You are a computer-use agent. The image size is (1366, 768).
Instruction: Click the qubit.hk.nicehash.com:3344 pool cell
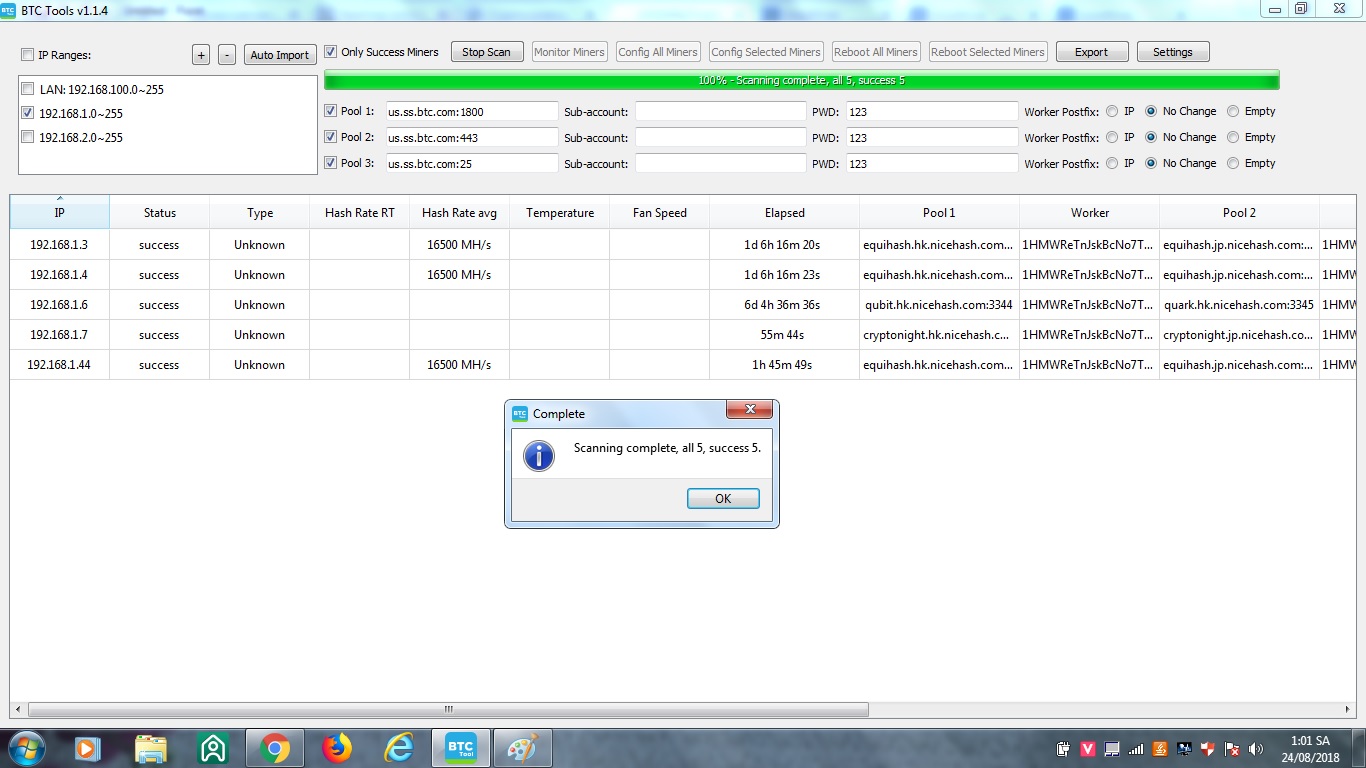pos(939,305)
